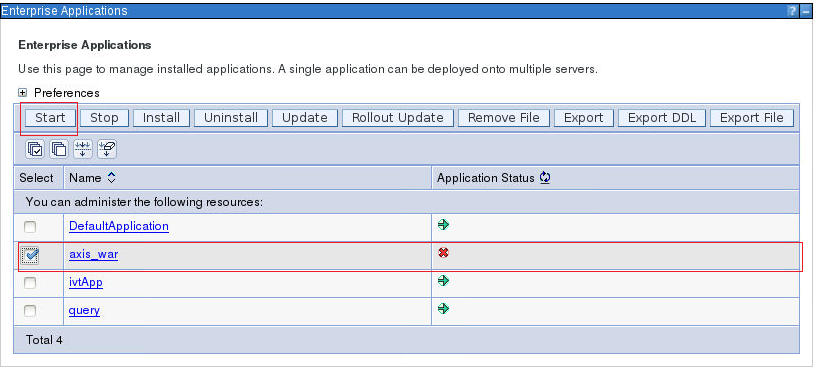Uncheck the axis_war checkbox
The image size is (815, 379).
[30, 255]
